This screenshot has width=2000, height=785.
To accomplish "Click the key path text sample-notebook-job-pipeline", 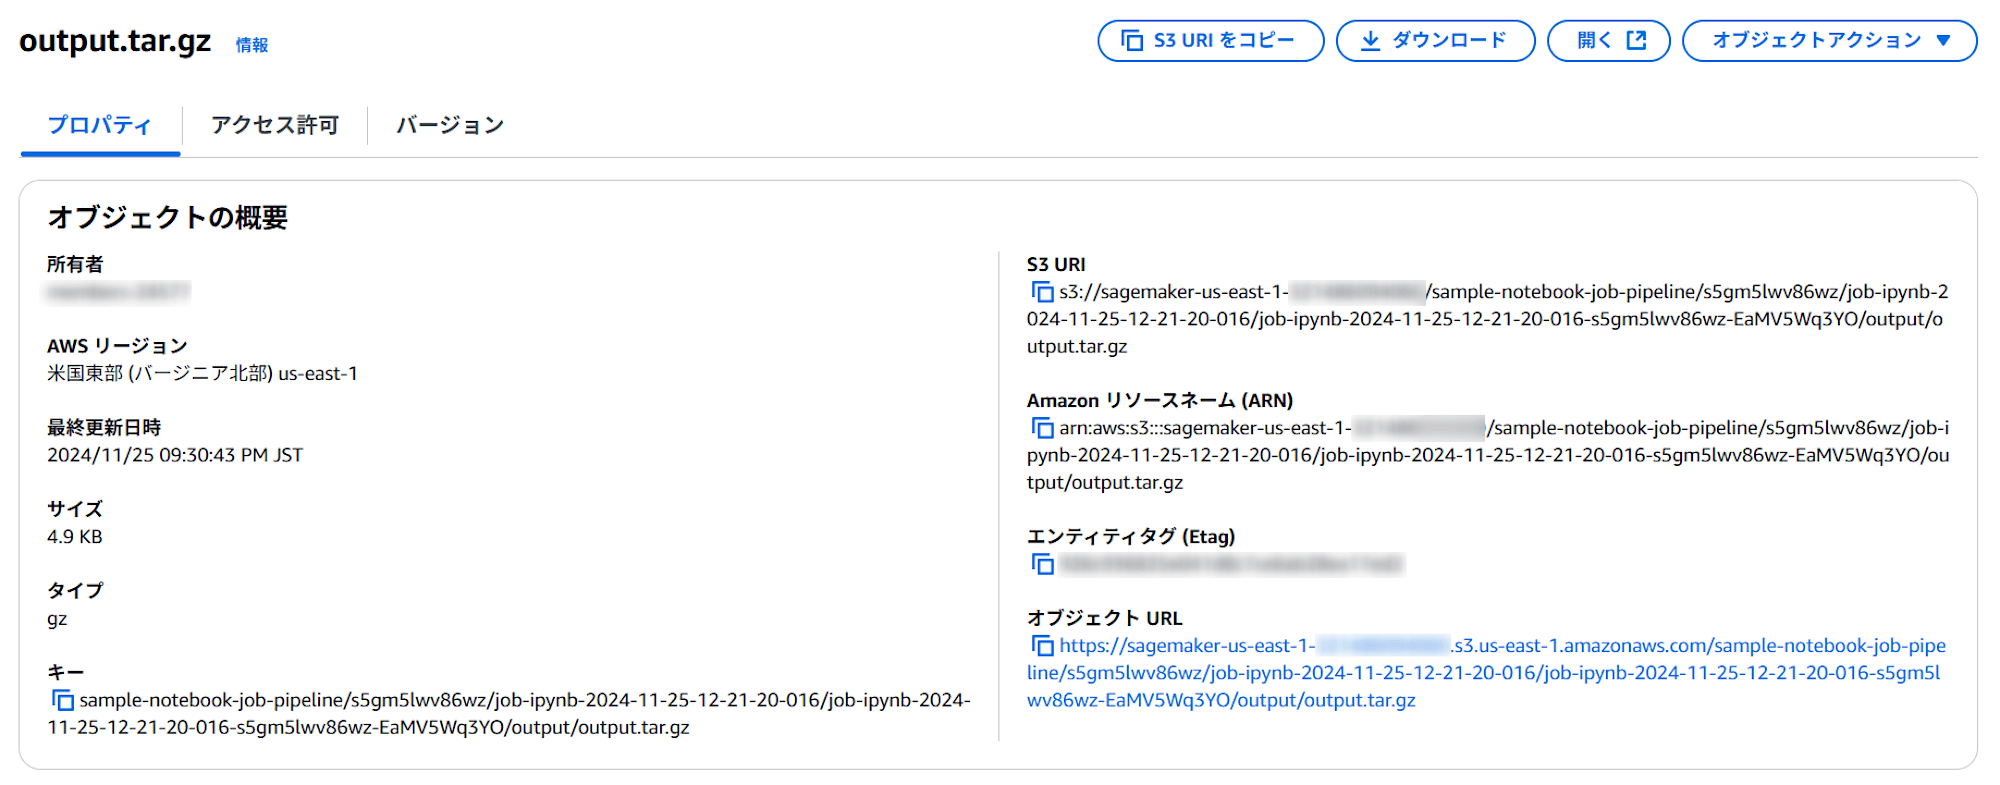I will click(510, 714).
